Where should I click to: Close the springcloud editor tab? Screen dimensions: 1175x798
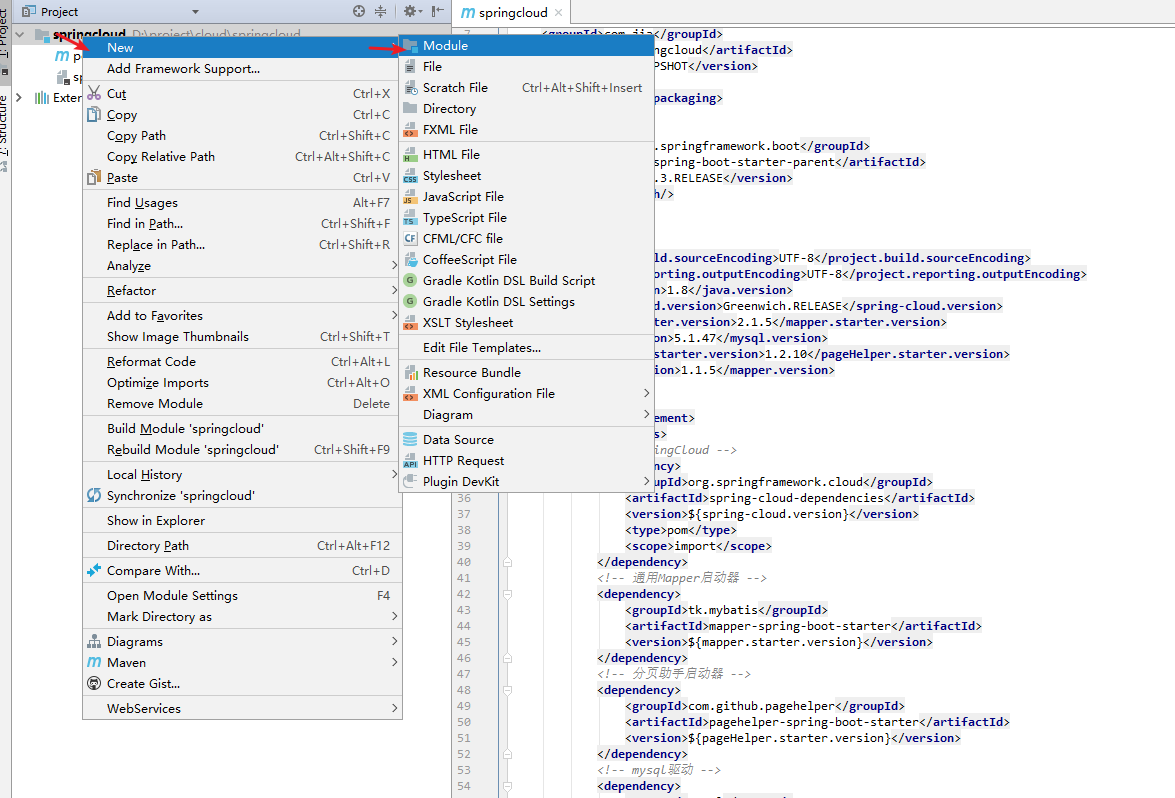(x=558, y=13)
